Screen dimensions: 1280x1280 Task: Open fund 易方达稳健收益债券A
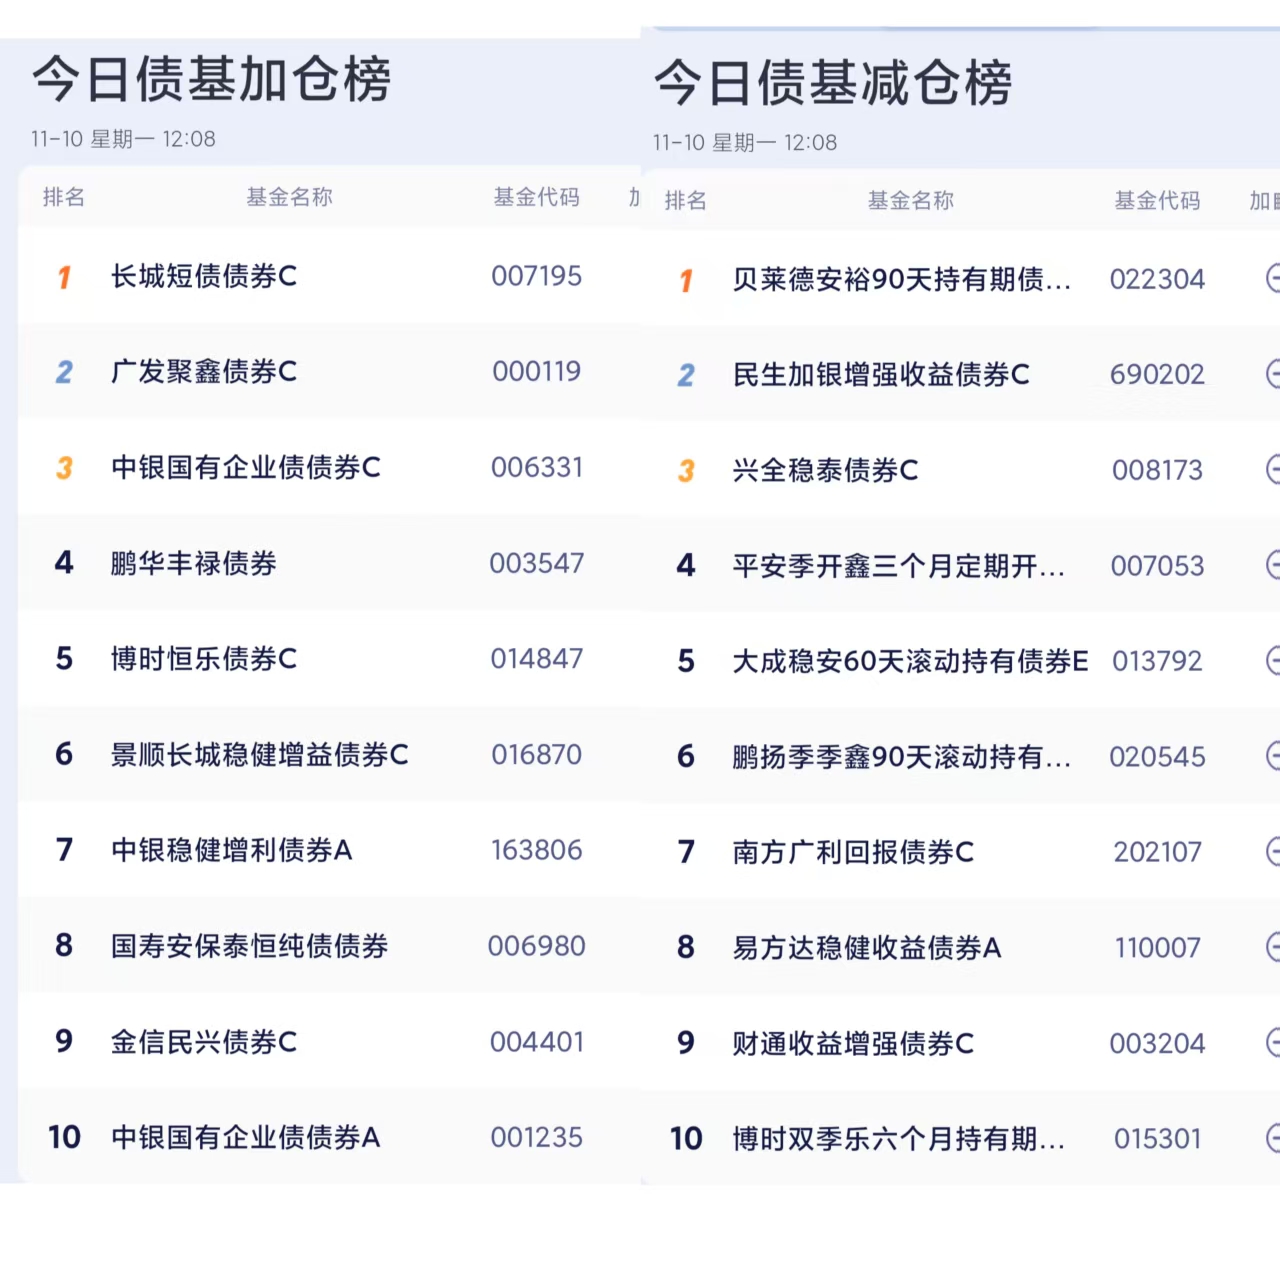[x=867, y=948]
